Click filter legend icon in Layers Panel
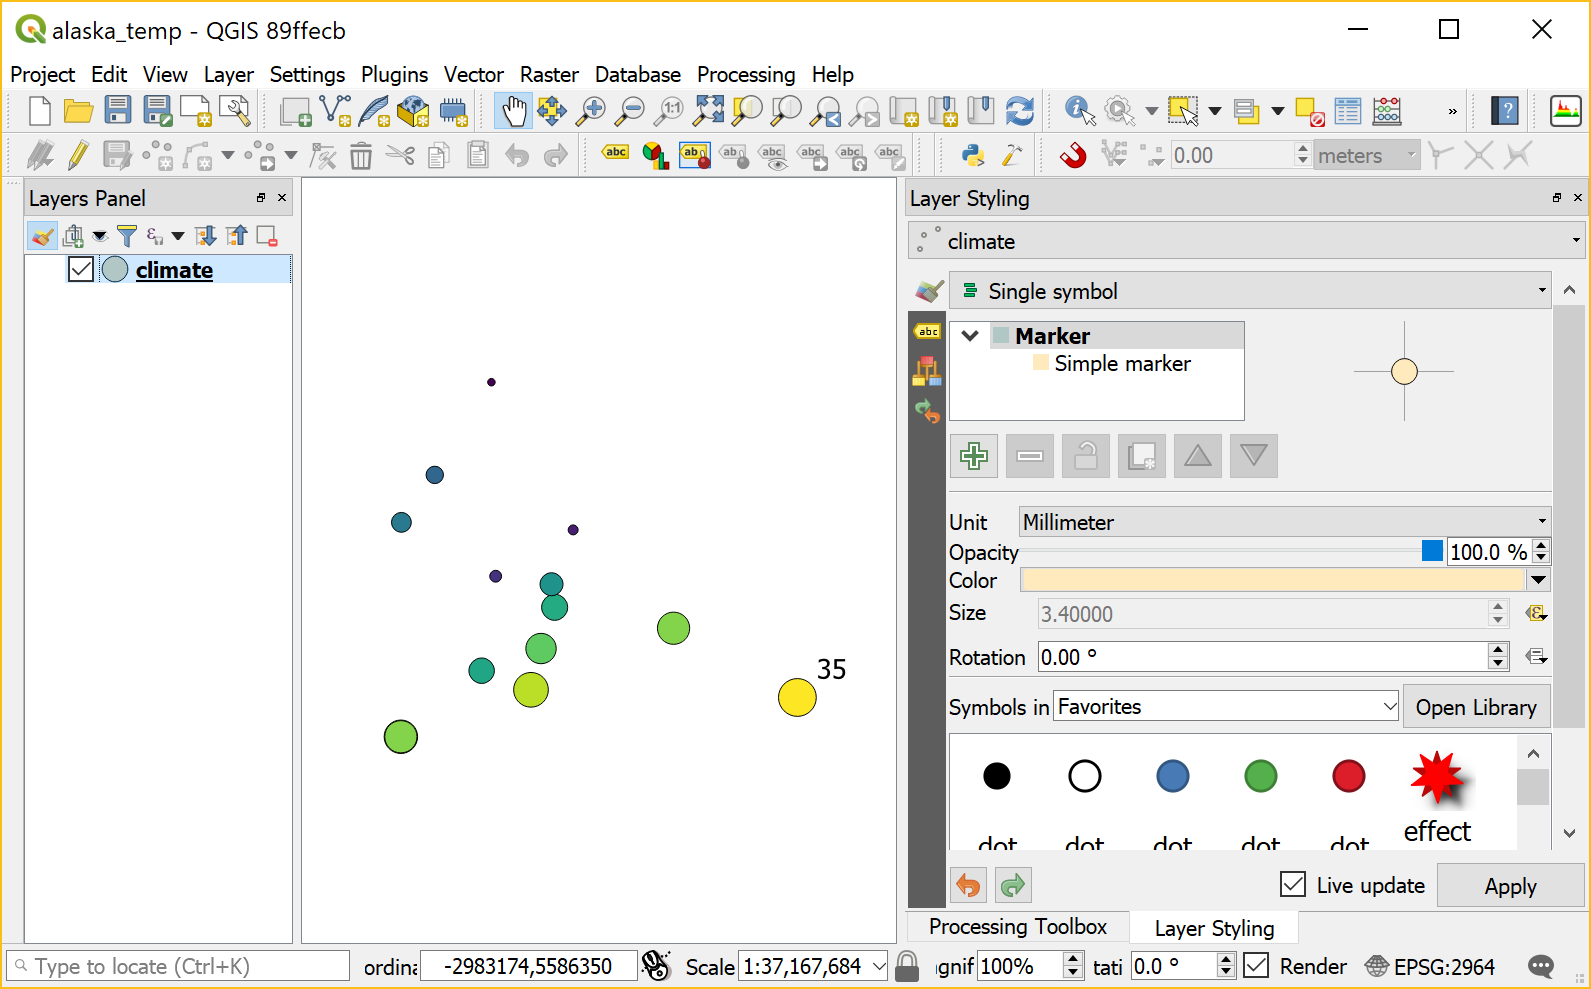 click(x=127, y=236)
